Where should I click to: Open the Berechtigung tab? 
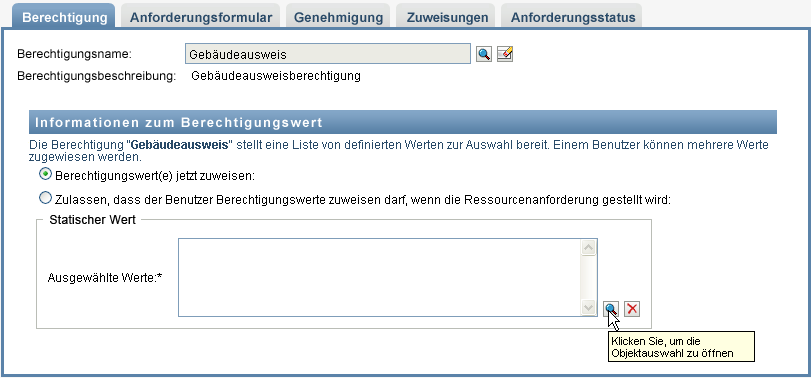tap(64, 17)
